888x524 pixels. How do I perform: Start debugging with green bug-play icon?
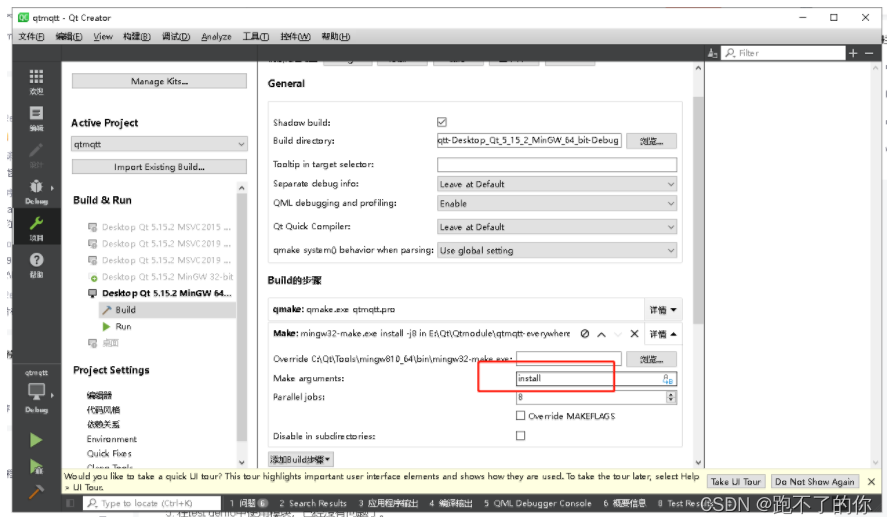[x=36, y=466]
